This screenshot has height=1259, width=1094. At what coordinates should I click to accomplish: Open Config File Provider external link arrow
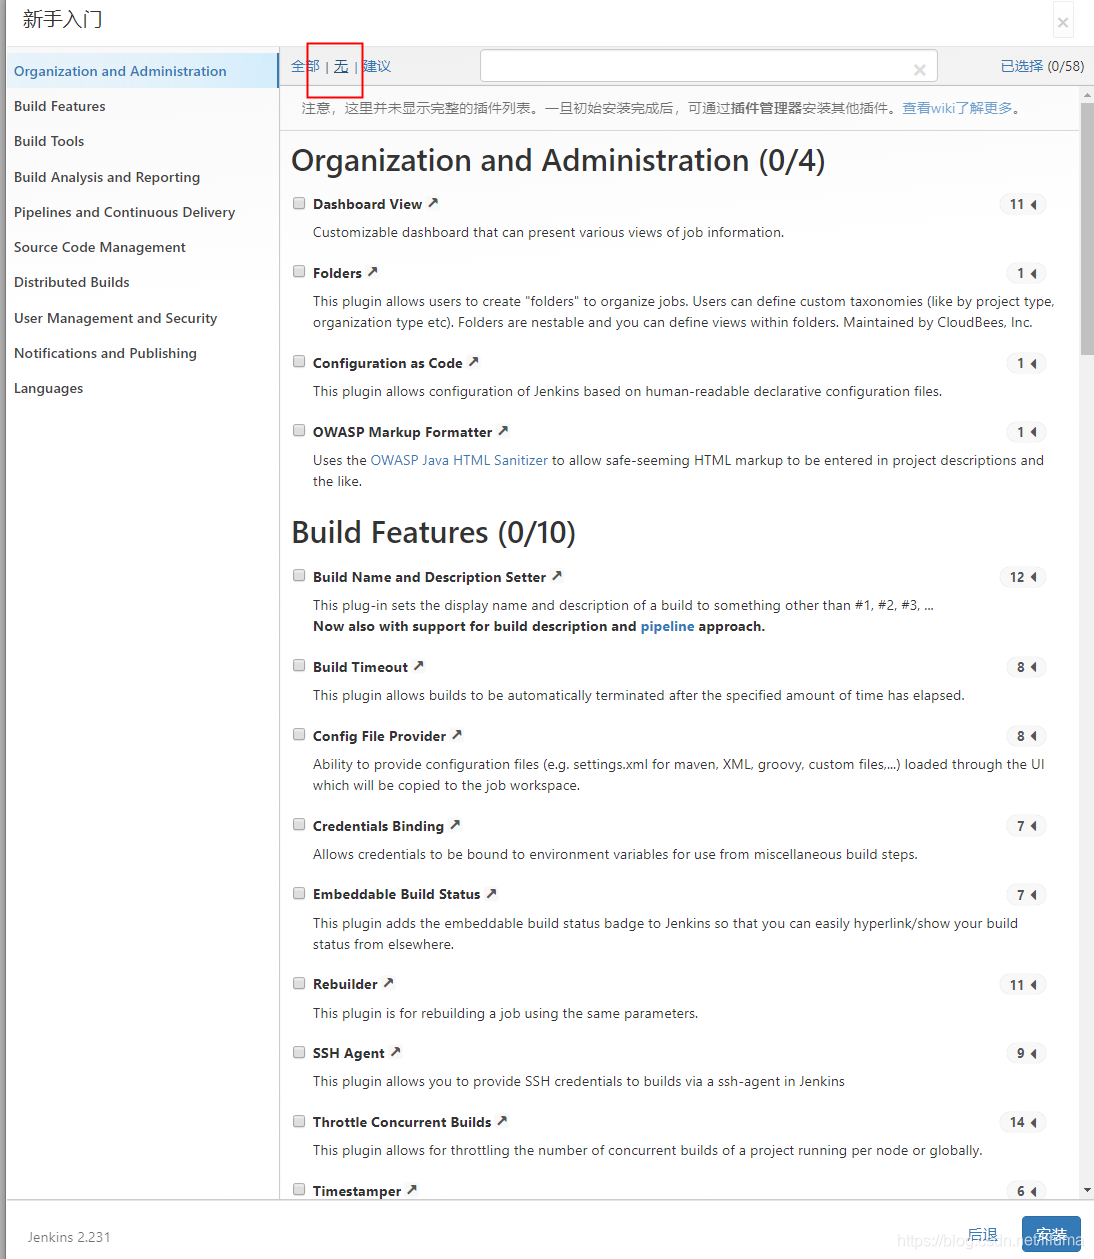(457, 735)
